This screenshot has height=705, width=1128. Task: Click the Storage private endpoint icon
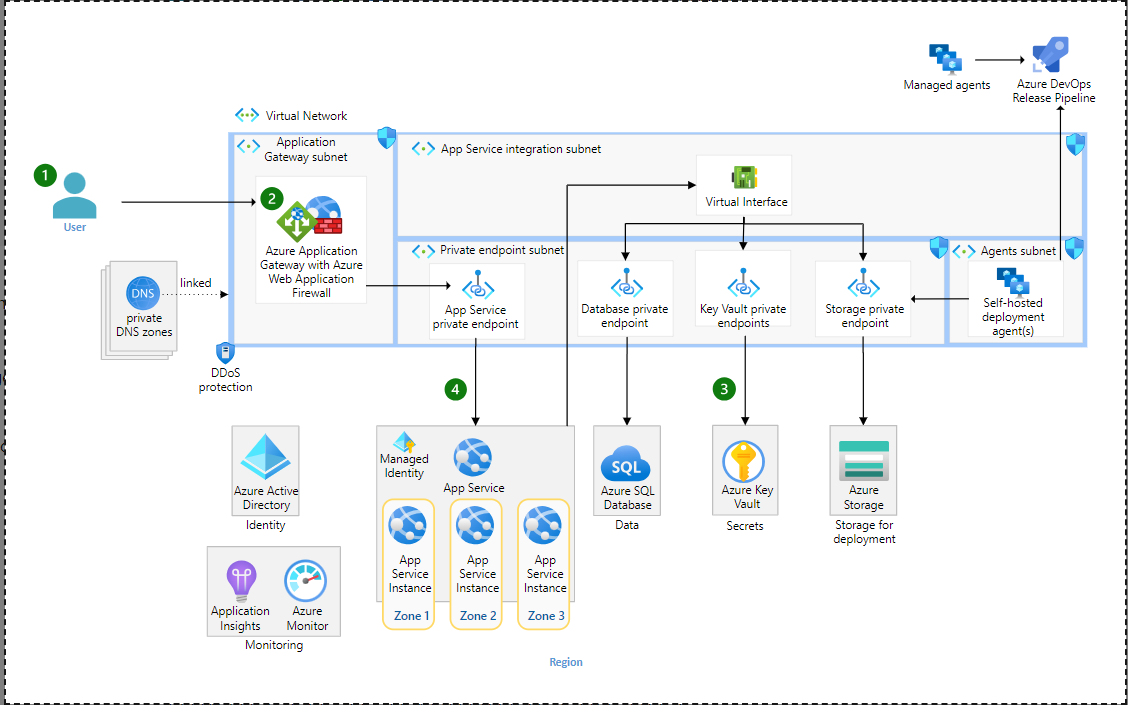pos(863,283)
